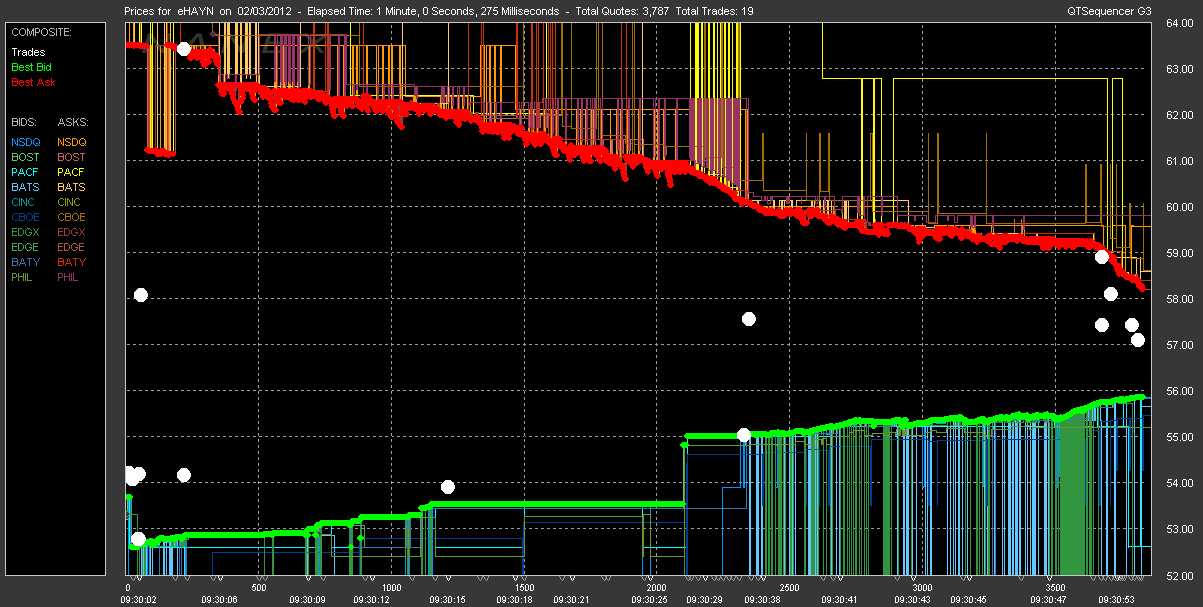This screenshot has height=607, width=1203.
Task: Click the 64.00 price axis label
Action: click(x=1180, y=24)
